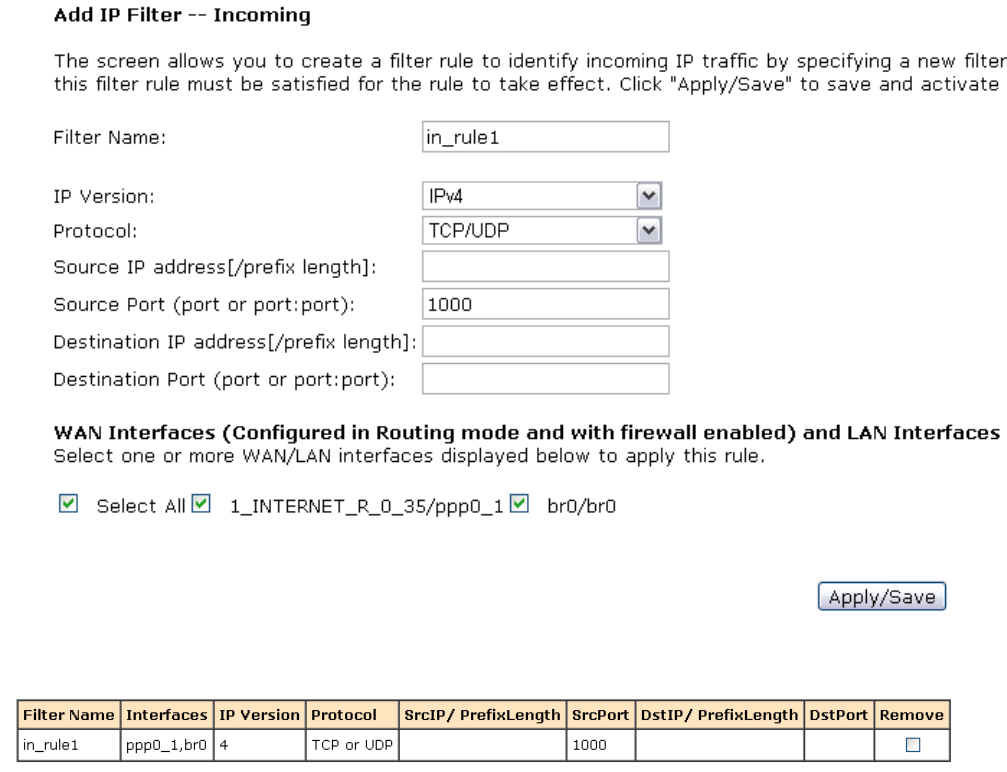Uncheck the br0/br0 interface checkbox

point(519,504)
